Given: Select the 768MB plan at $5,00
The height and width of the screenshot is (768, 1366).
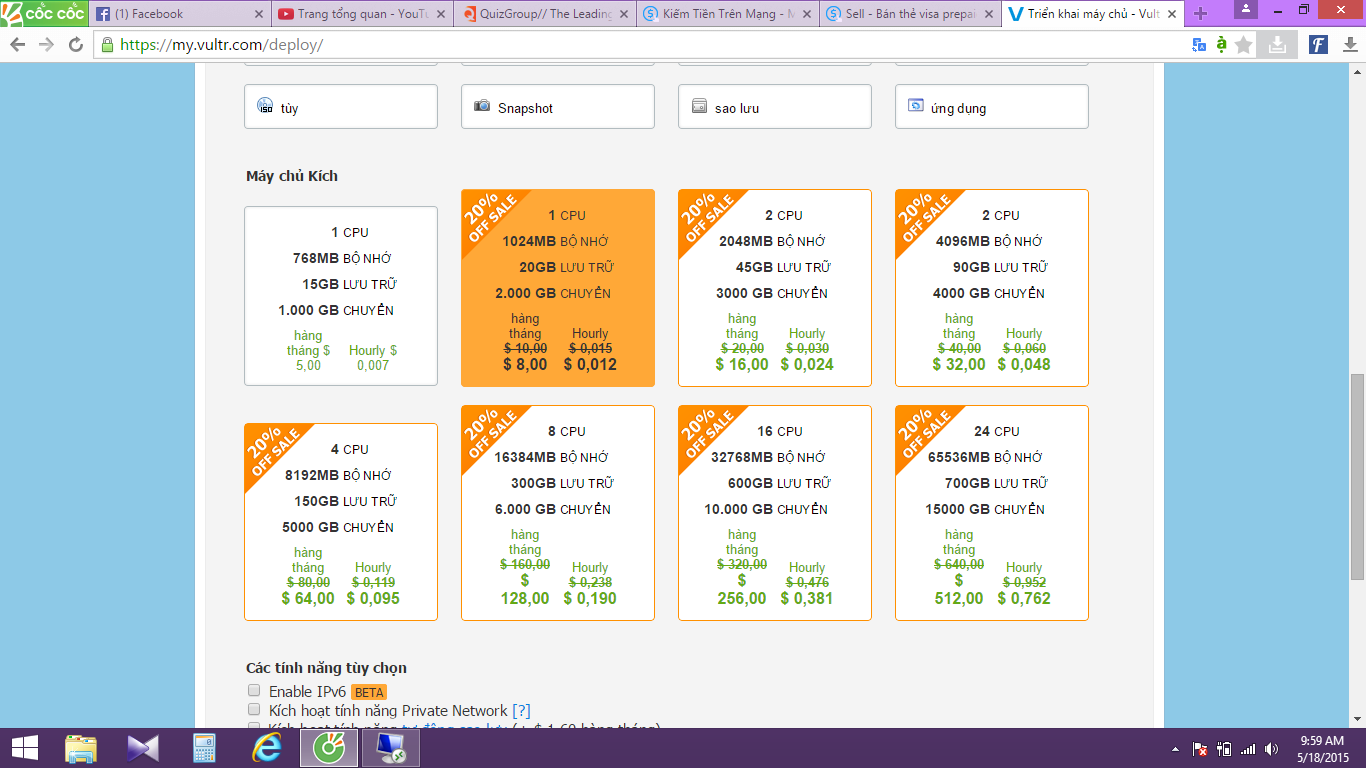Looking at the screenshot, I should point(341,296).
